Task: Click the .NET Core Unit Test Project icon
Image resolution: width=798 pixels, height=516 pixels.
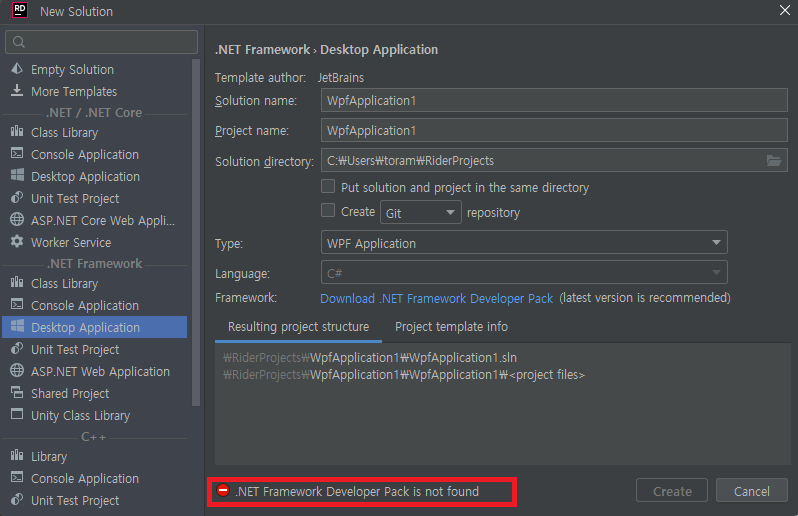Action: point(17,197)
